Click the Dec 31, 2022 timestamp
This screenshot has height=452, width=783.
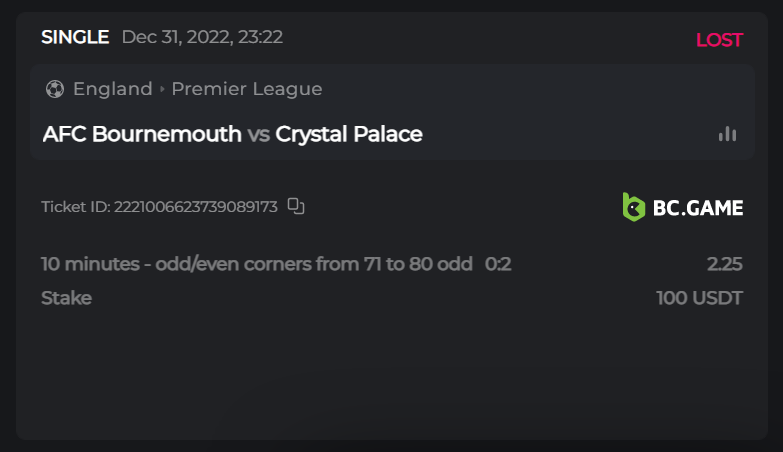[202, 37]
